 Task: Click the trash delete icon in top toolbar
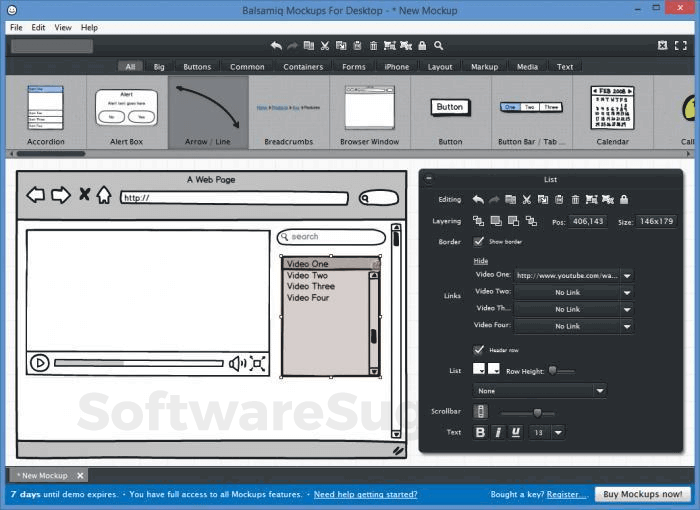(x=373, y=46)
